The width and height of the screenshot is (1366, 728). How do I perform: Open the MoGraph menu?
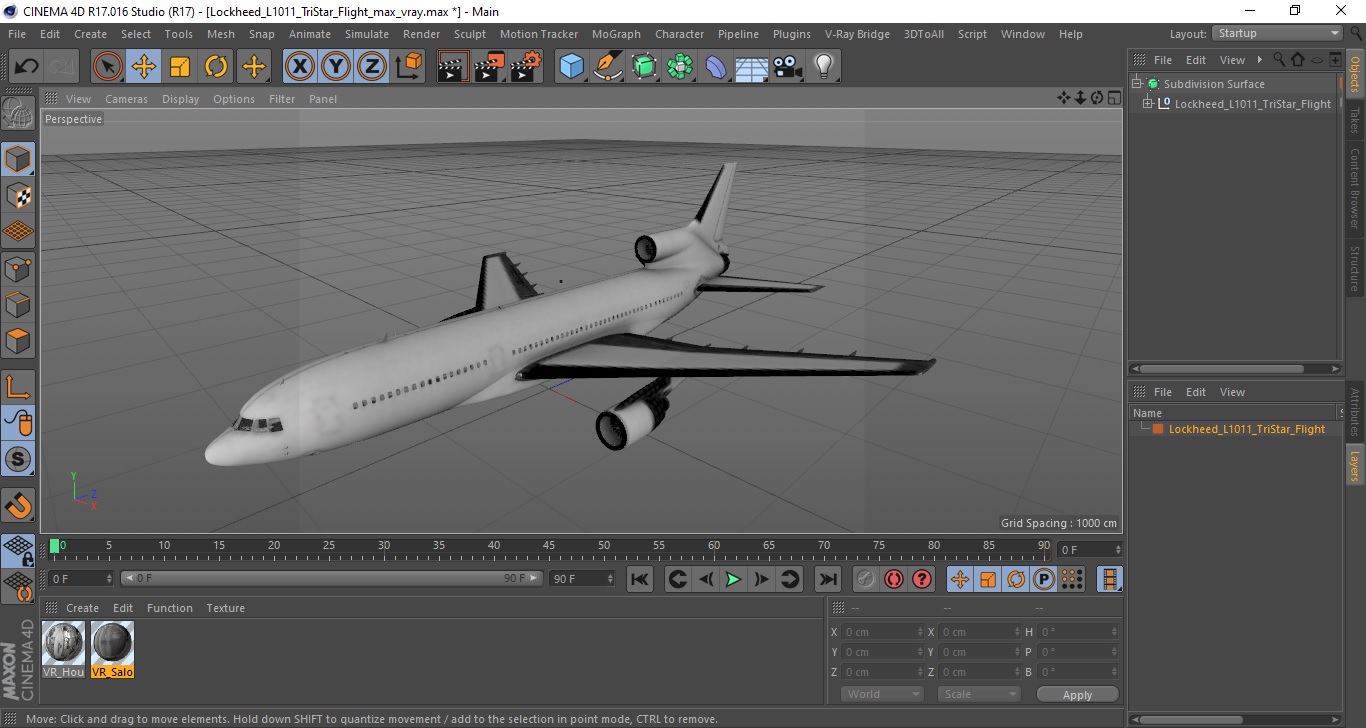616,34
